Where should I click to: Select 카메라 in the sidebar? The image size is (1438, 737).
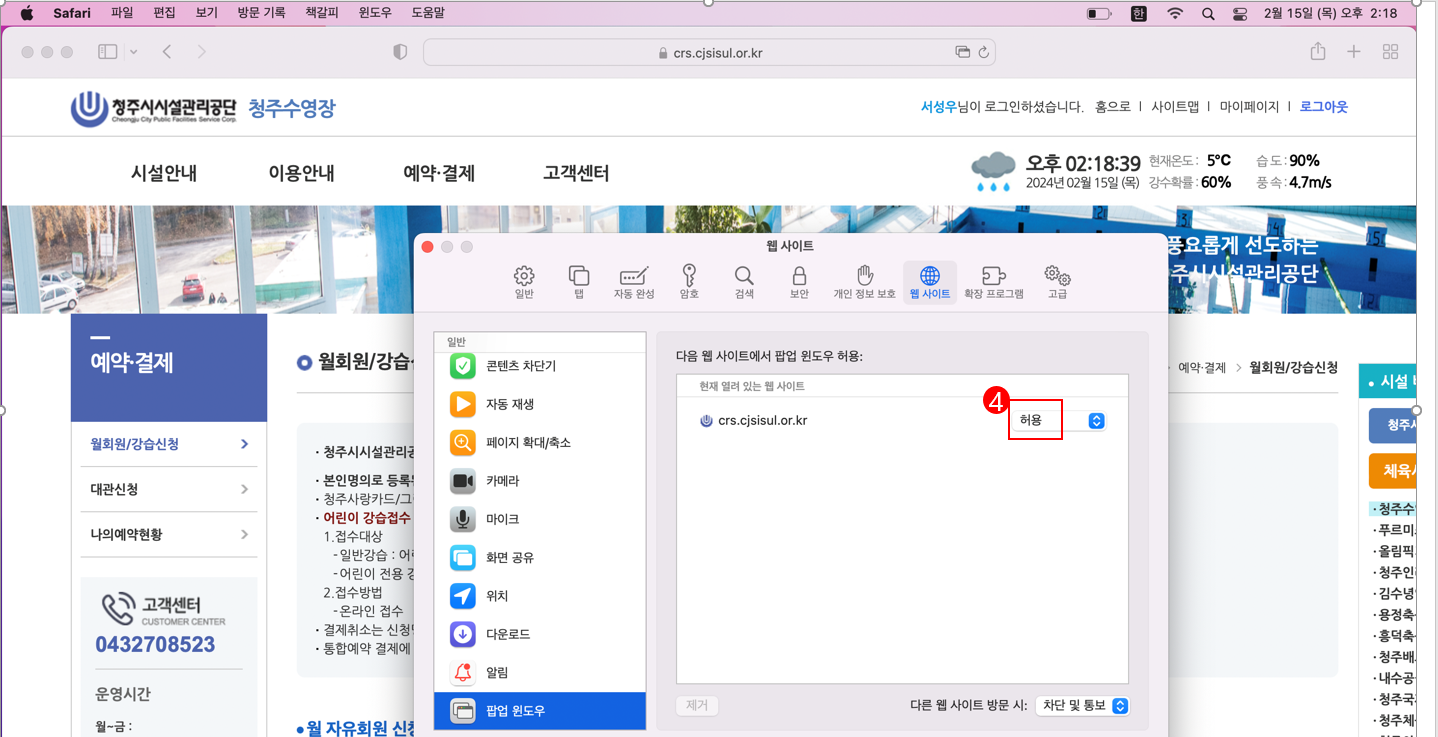[540, 481]
